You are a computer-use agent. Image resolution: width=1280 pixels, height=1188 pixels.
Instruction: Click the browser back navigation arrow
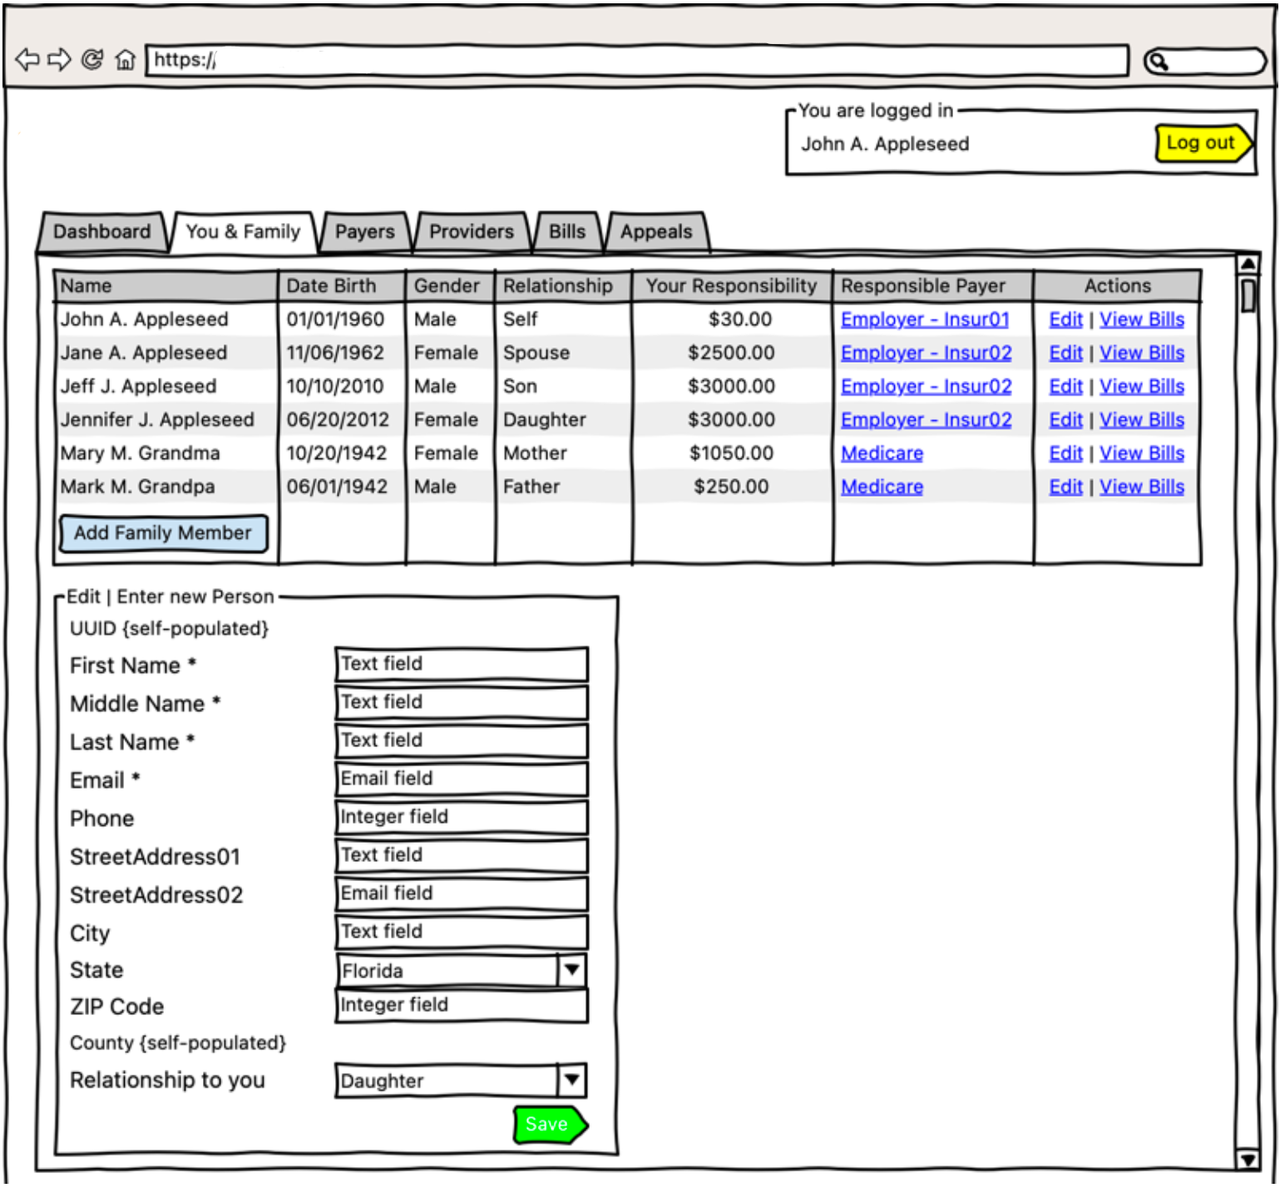click(27, 59)
